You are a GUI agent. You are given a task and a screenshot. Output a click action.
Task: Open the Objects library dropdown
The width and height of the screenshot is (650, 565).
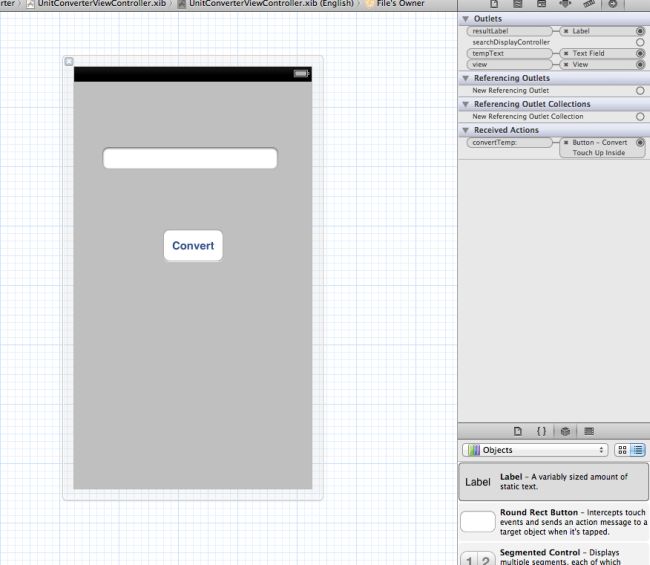535,450
